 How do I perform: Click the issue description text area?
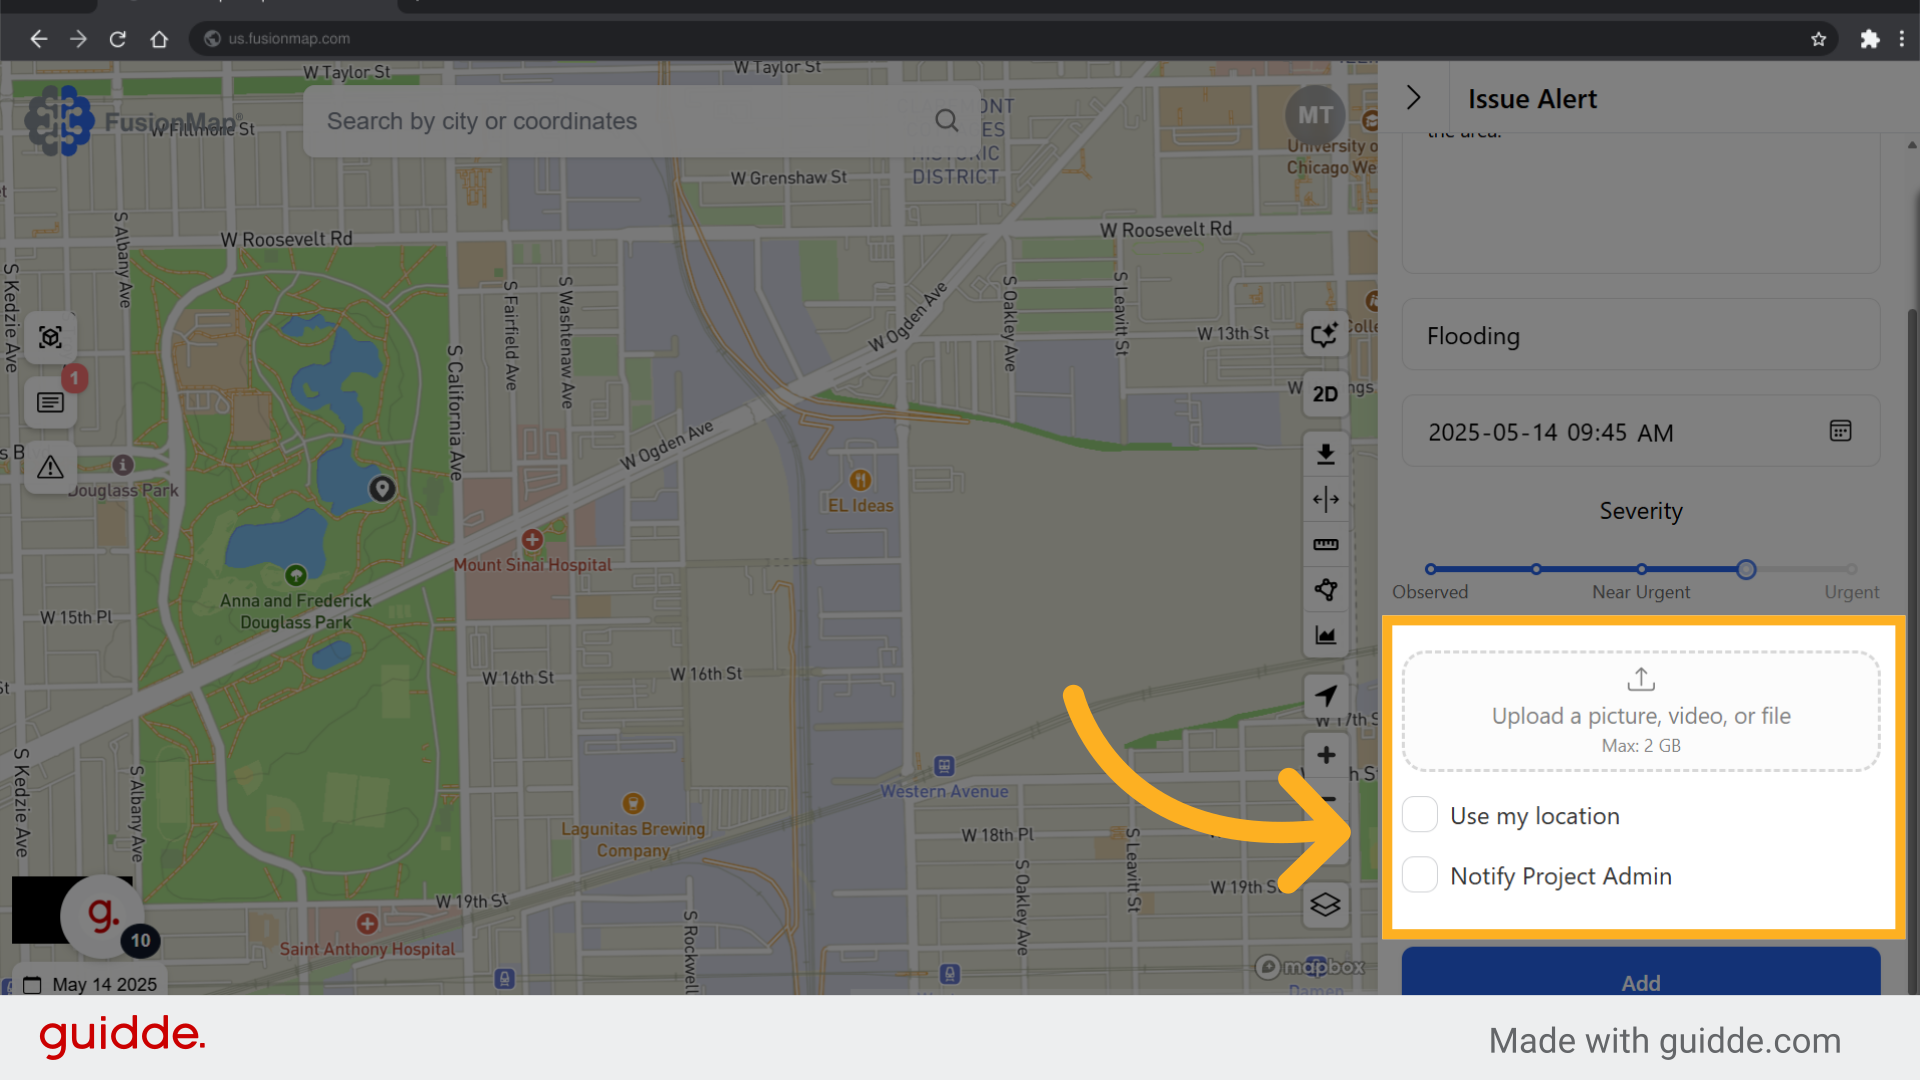[1641, 203]
